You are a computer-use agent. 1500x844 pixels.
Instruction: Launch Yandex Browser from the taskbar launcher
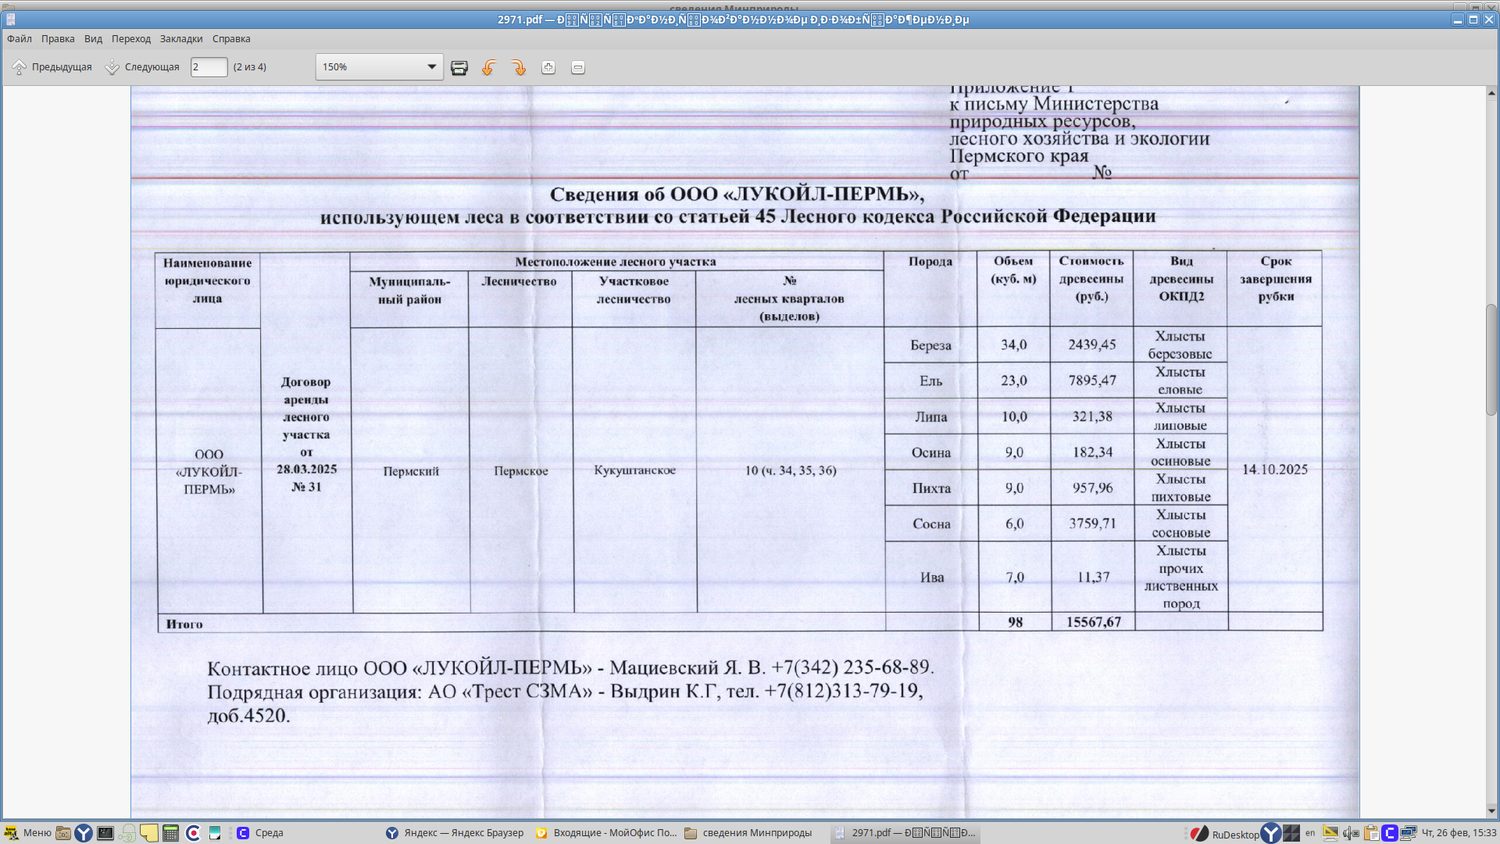(84, 833)
